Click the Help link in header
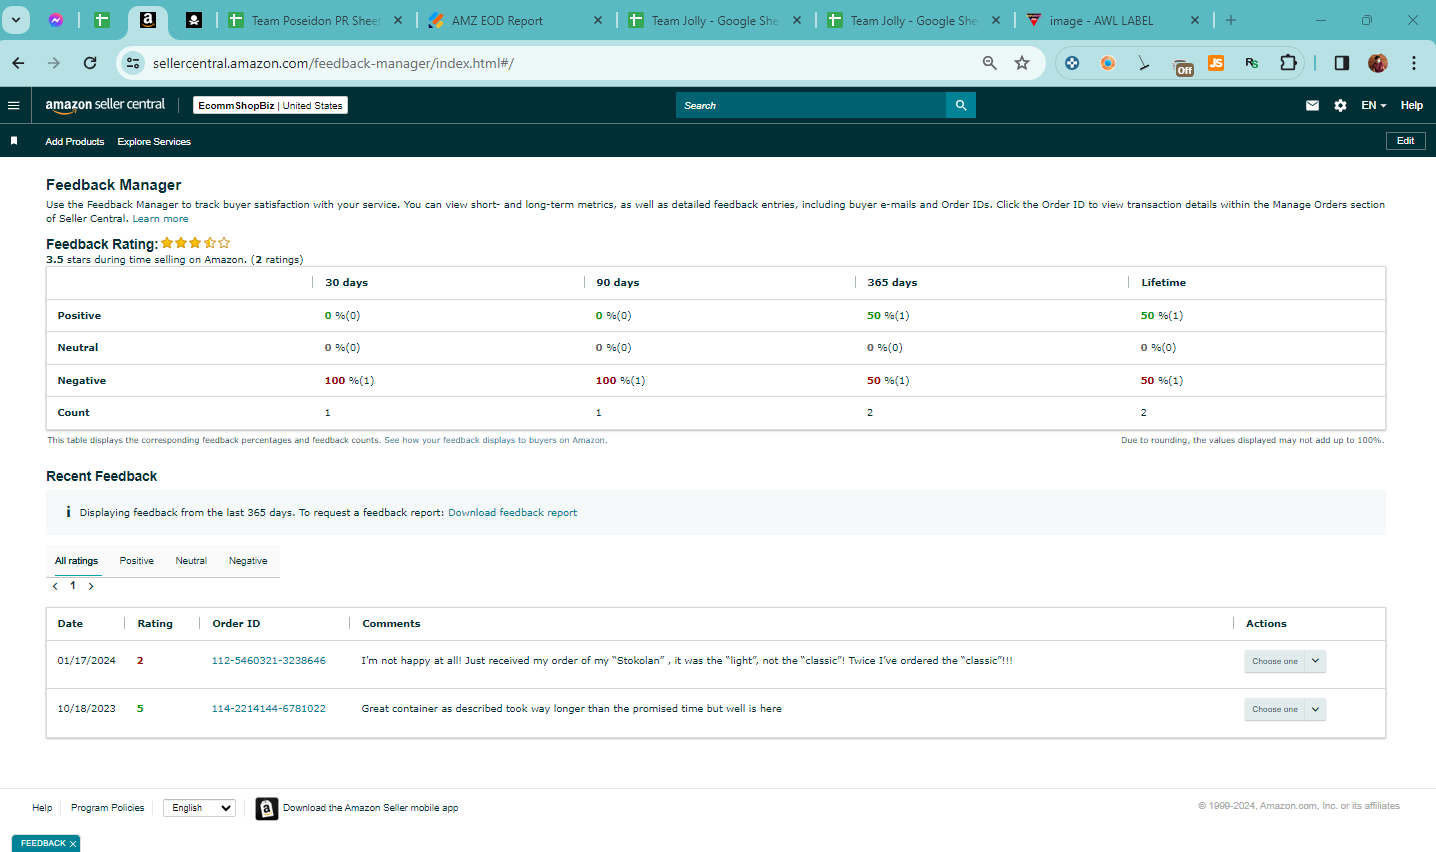The width and height of the screenshot is (1436, 852). click(x=1412, y=105)
